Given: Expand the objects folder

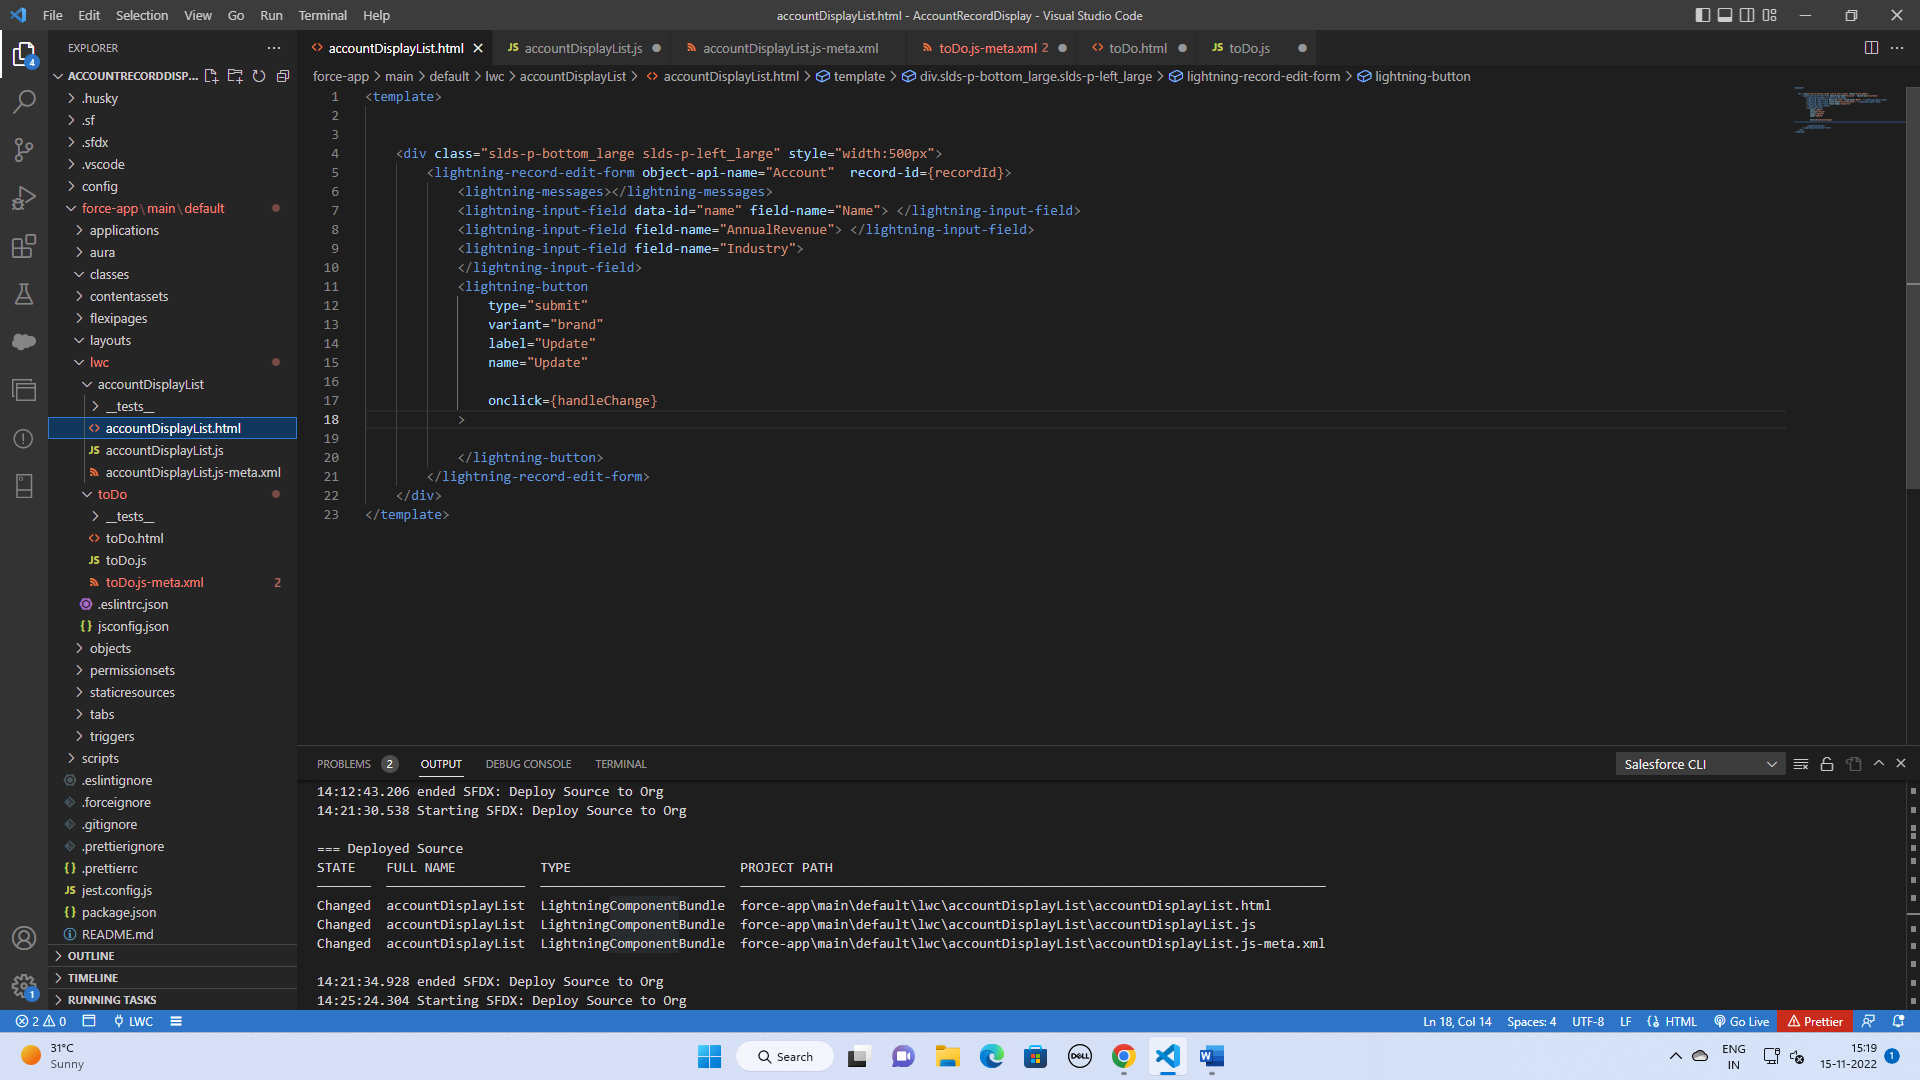Looking at the screenshot, I should pyautogui.click(x=110, y=648).
